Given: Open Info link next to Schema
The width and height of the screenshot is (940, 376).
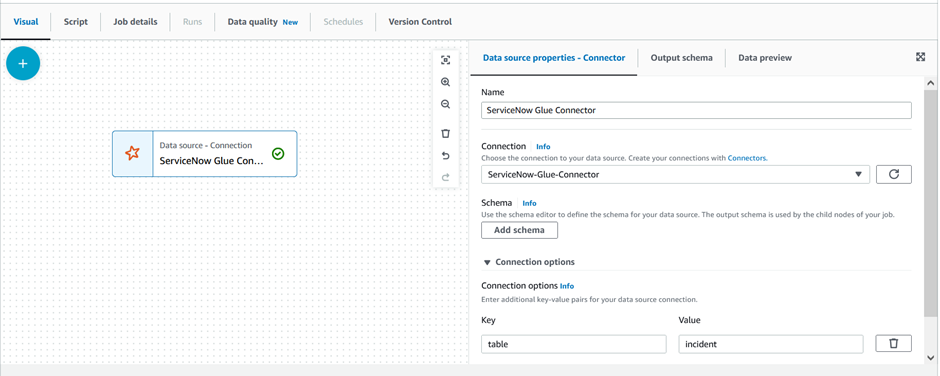Looking at the screenshot, I should (529, 203).
